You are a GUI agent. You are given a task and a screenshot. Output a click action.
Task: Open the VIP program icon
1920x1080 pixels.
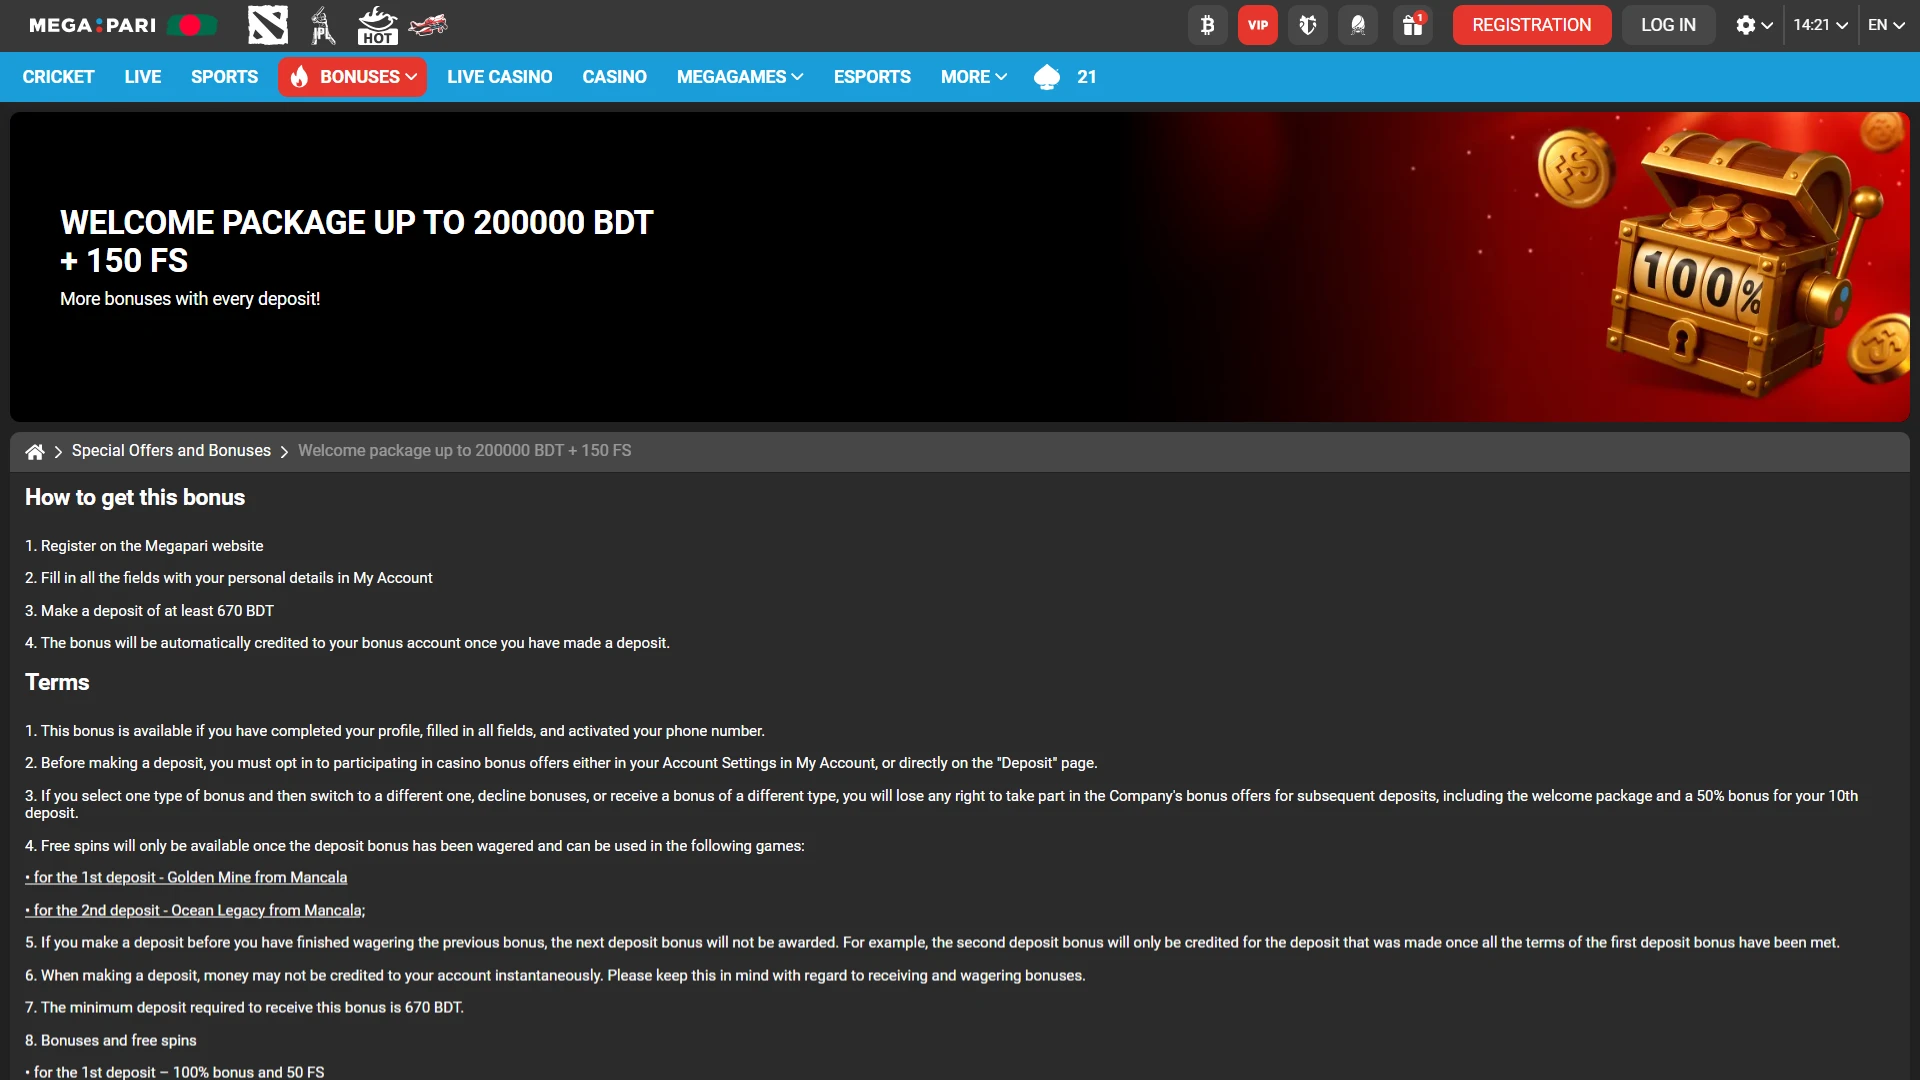(x=1257, y=25)
